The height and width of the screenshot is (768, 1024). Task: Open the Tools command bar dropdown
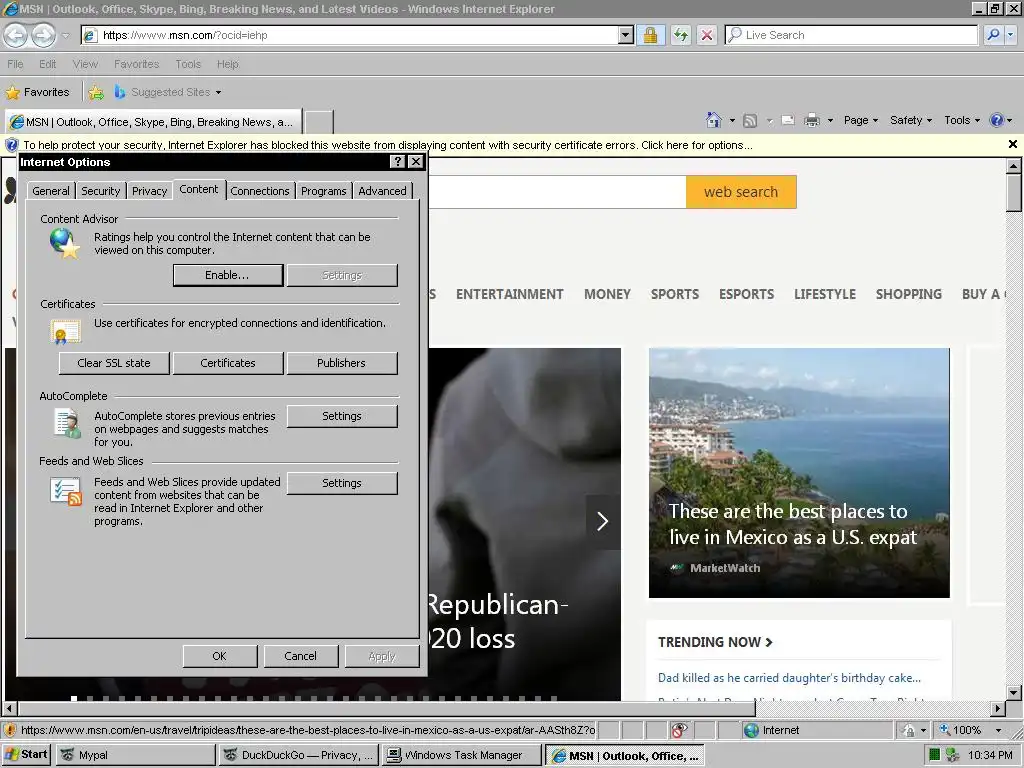pos(962,120)
